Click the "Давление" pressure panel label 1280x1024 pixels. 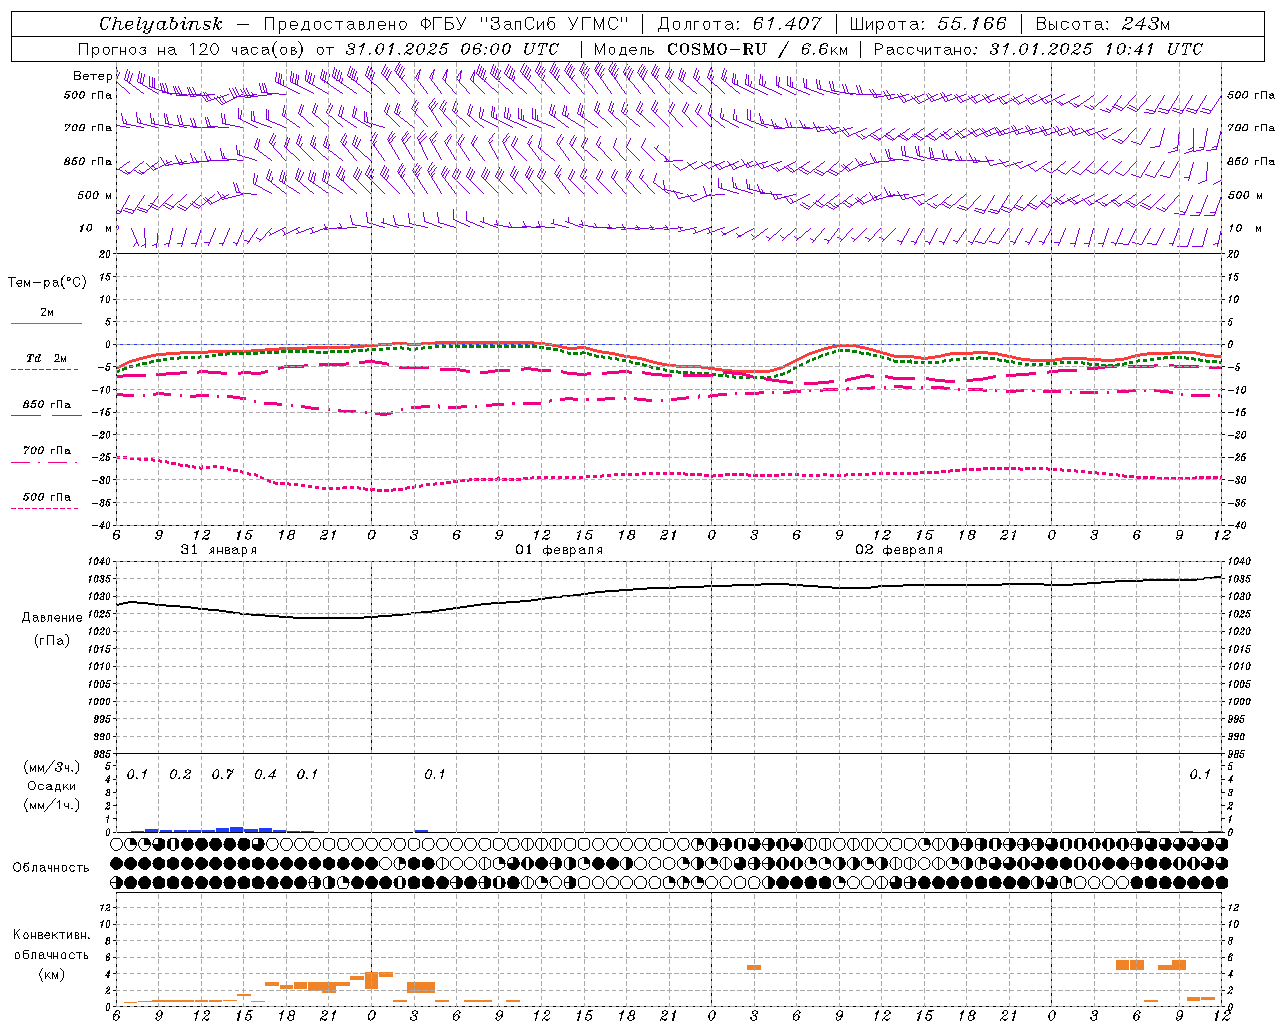click(x=52, y=618)
